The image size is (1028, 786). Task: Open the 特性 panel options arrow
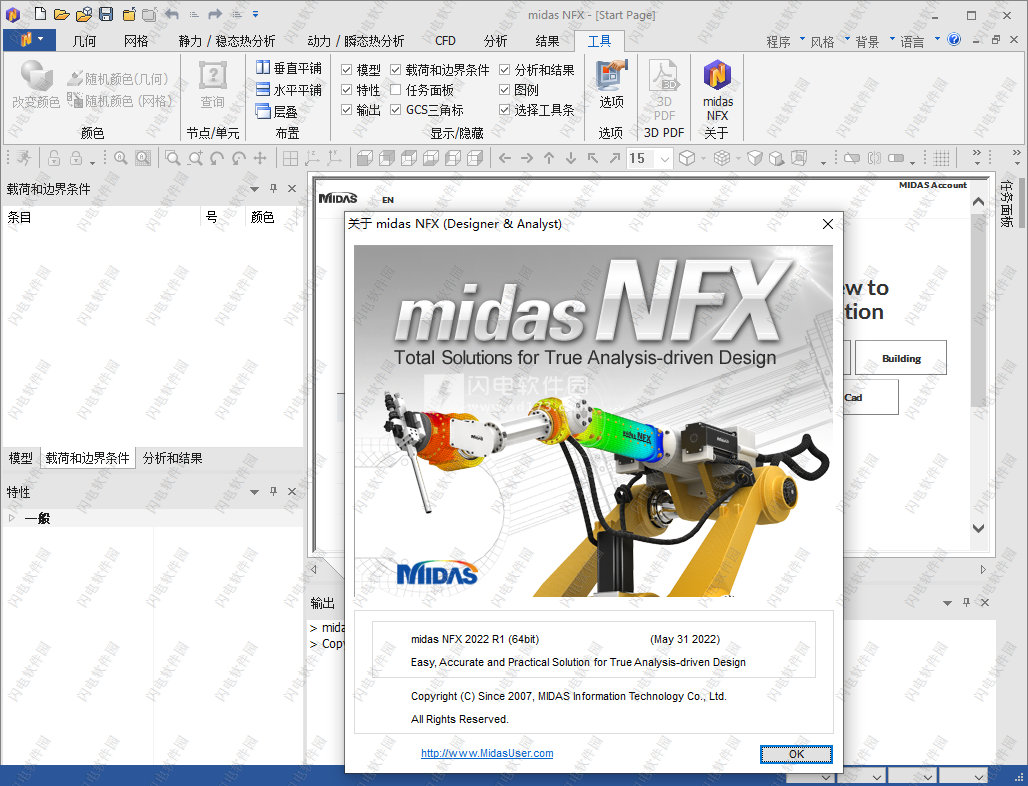tap(254, 492)
